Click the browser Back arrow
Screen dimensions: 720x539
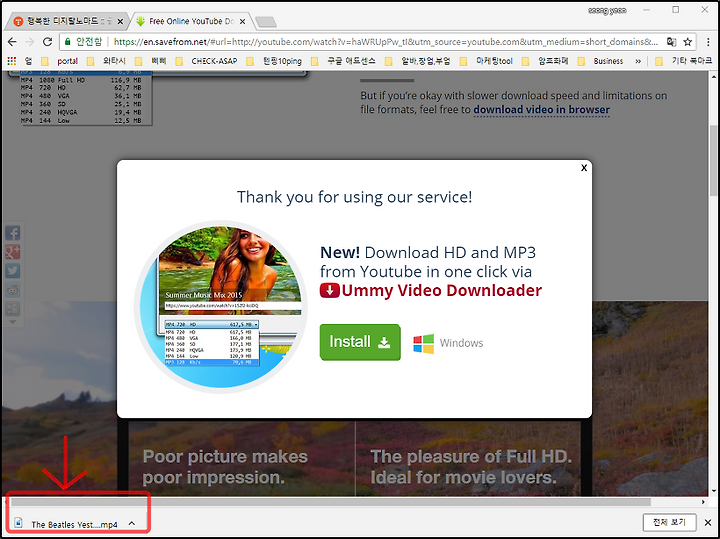12,42
